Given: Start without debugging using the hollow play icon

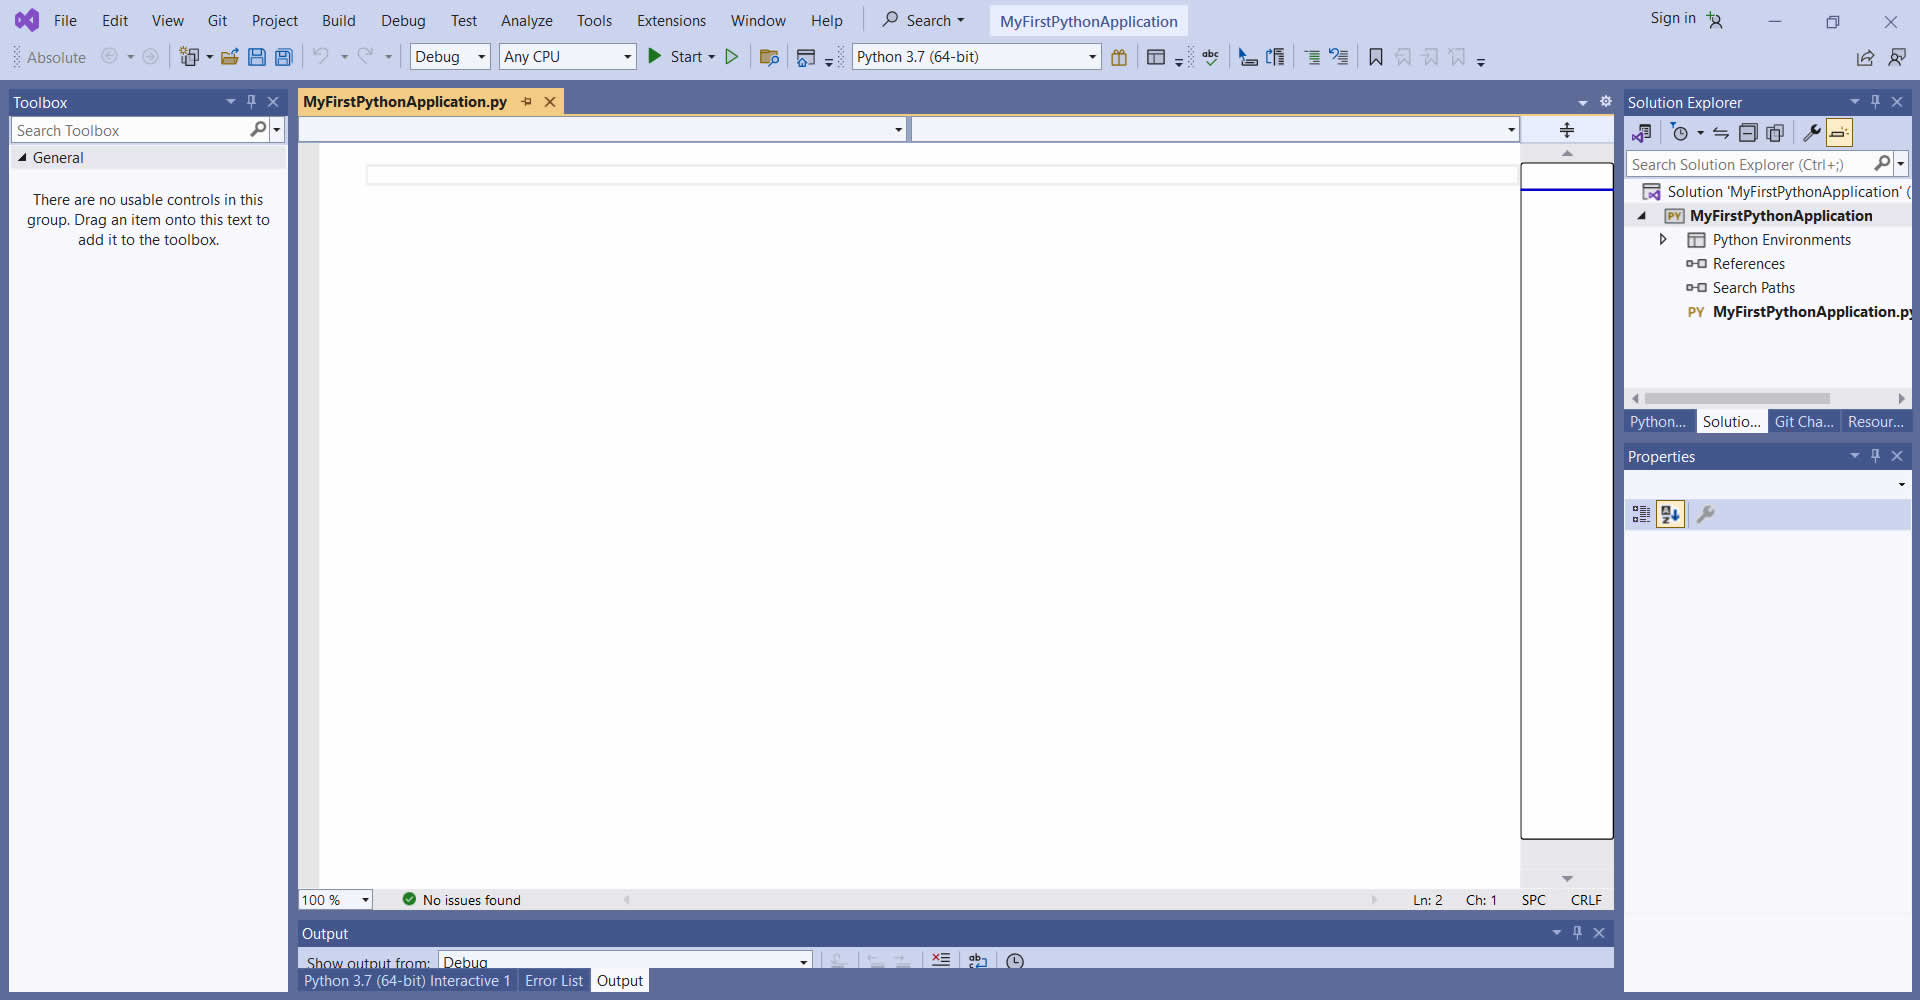Looking at the screenshot, I should point(732,57).
